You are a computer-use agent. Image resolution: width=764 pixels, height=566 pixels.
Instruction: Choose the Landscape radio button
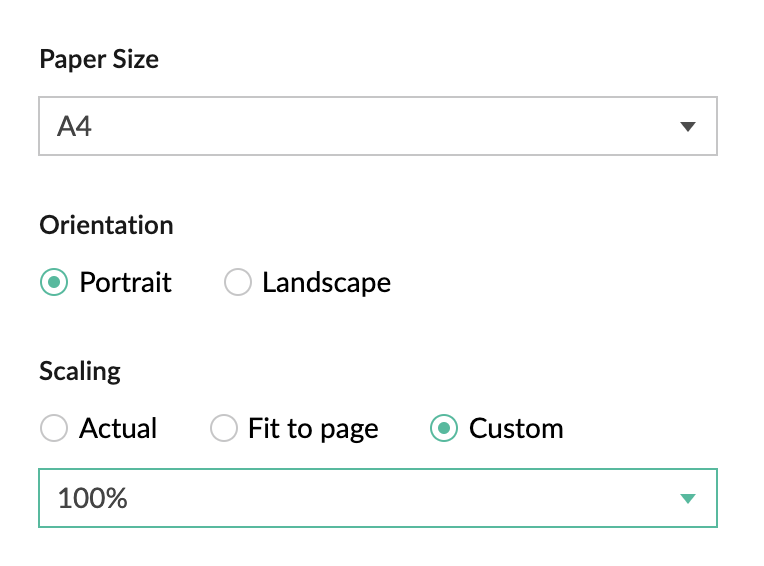point(237,283)
